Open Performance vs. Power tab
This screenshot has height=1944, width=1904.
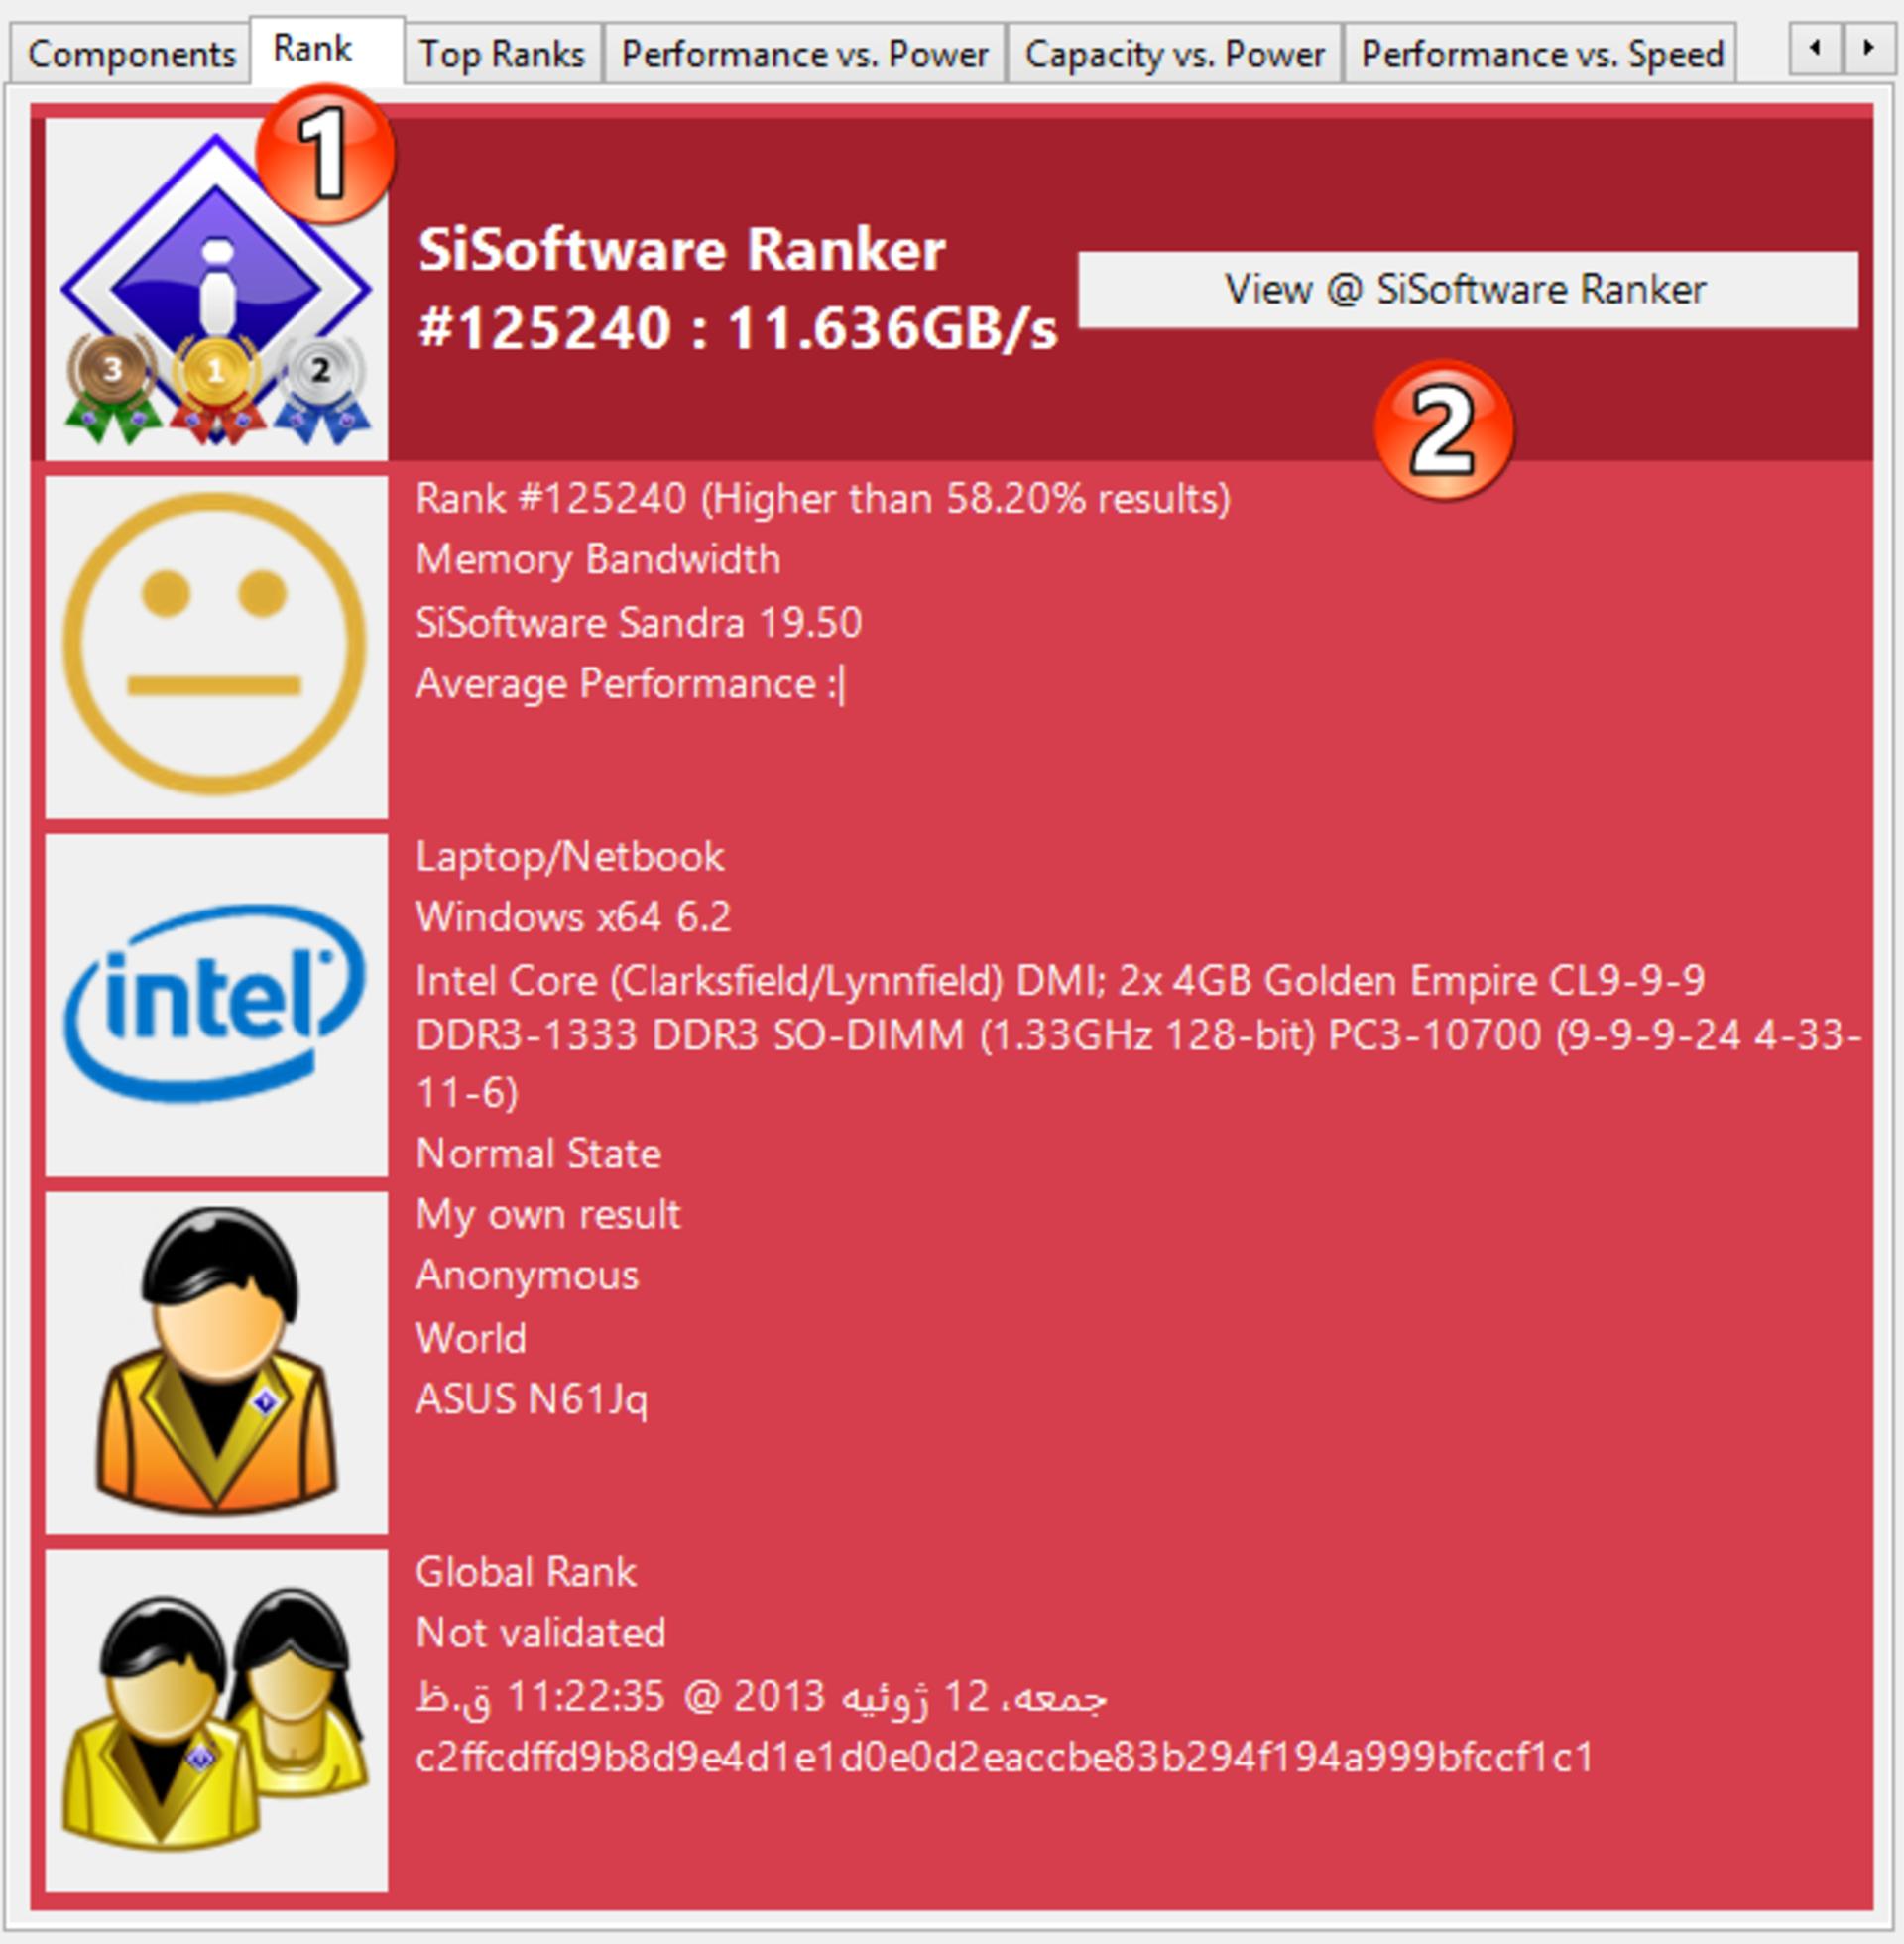coord(805,54)
